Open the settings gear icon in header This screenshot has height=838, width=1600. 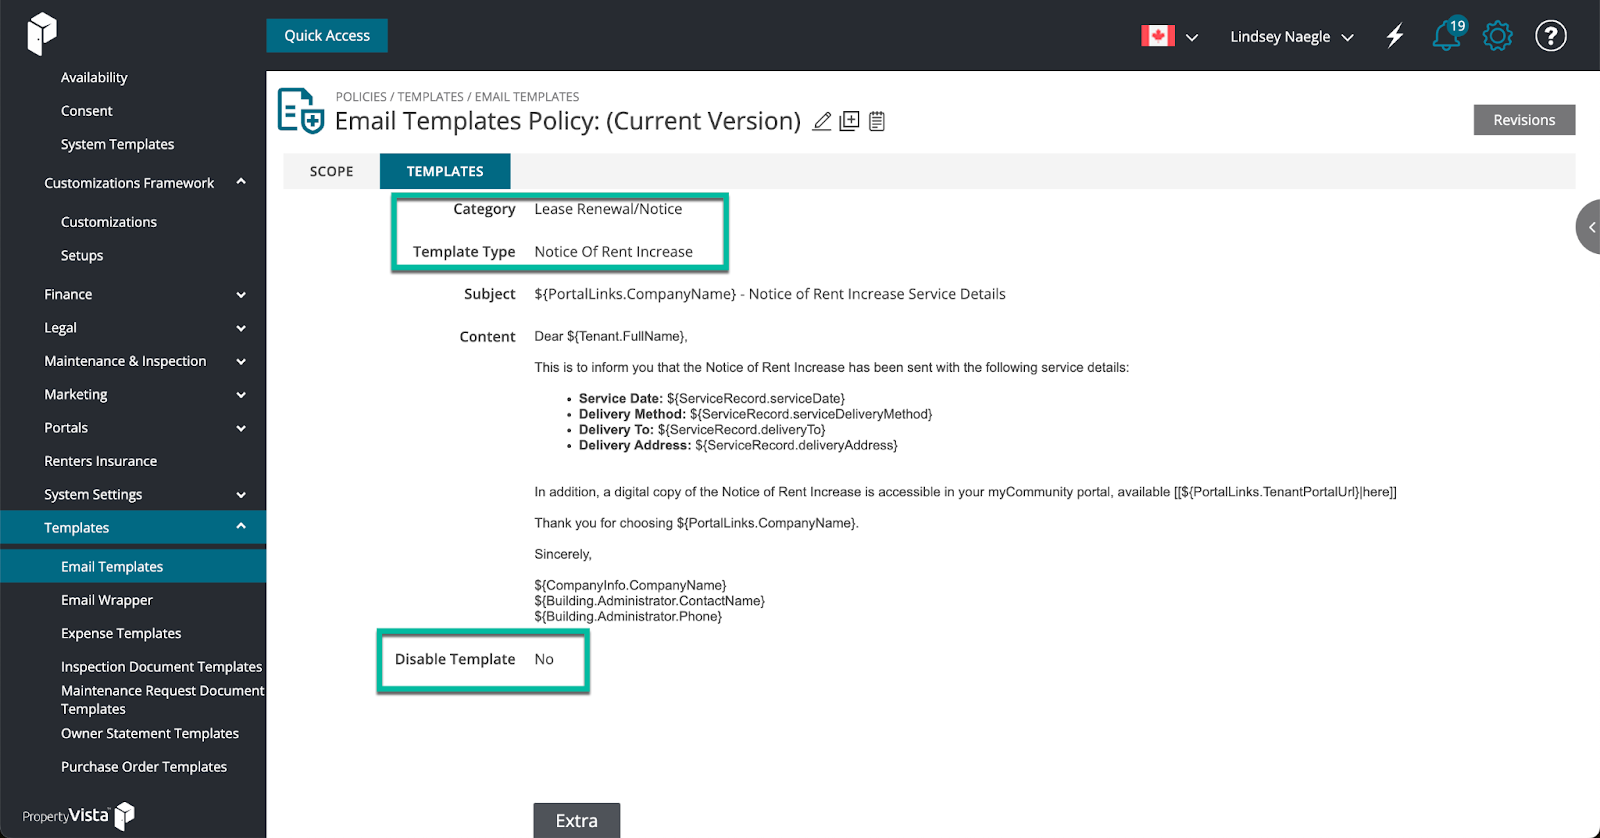tap(1497, 36)
